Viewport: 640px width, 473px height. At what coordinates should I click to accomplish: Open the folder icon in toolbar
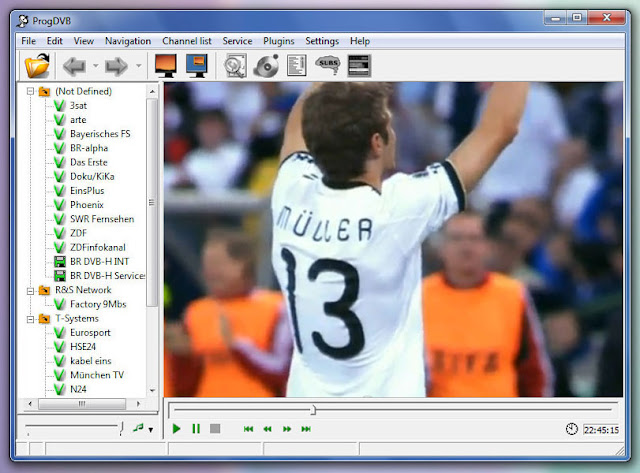[x=37, y=65]
